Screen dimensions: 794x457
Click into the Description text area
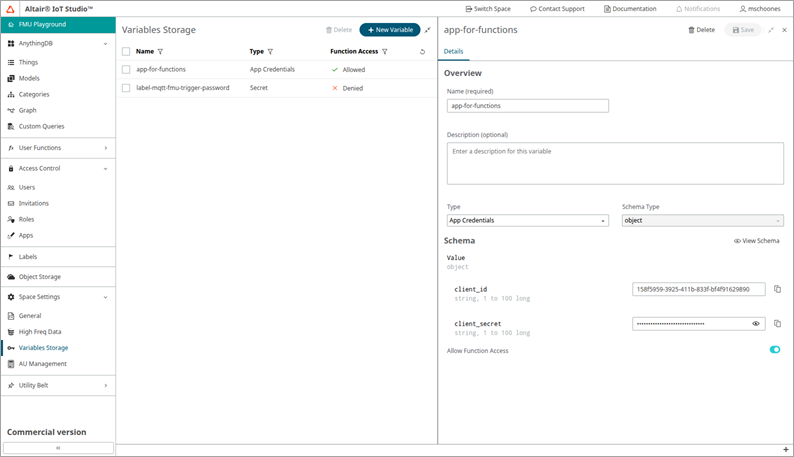(615, 163)
